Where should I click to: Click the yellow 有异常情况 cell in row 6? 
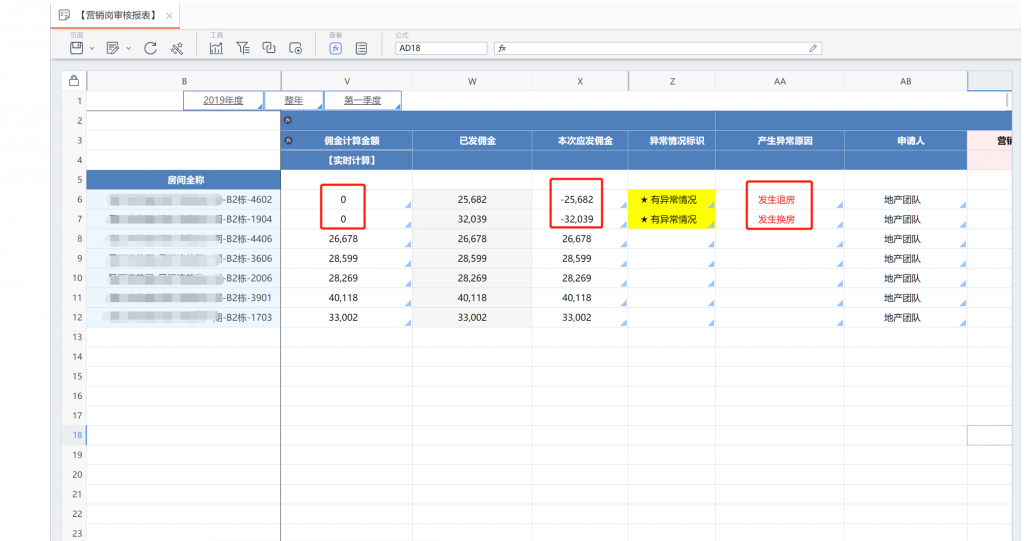click(x=671, y=200)
